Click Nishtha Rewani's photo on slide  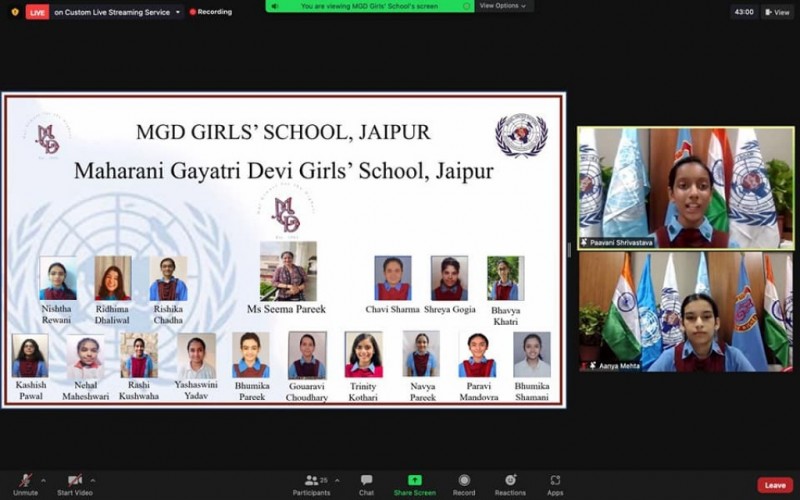click(x=58, y=278)
